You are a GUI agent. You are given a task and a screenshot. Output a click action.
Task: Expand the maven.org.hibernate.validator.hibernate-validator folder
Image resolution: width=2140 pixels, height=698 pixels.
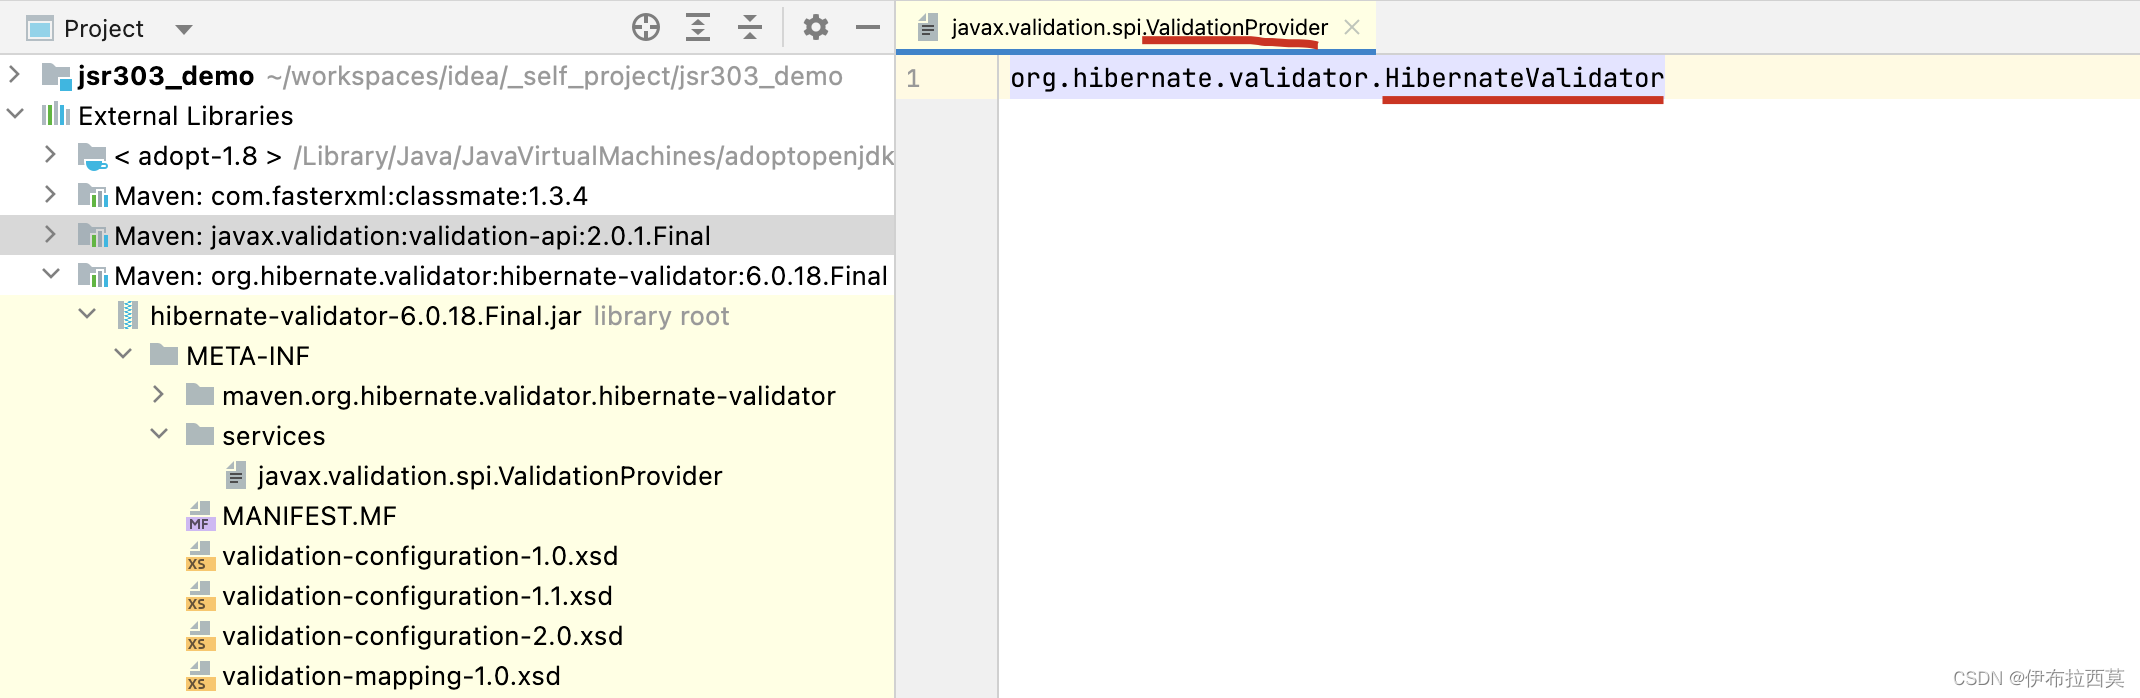coord(158,394)
